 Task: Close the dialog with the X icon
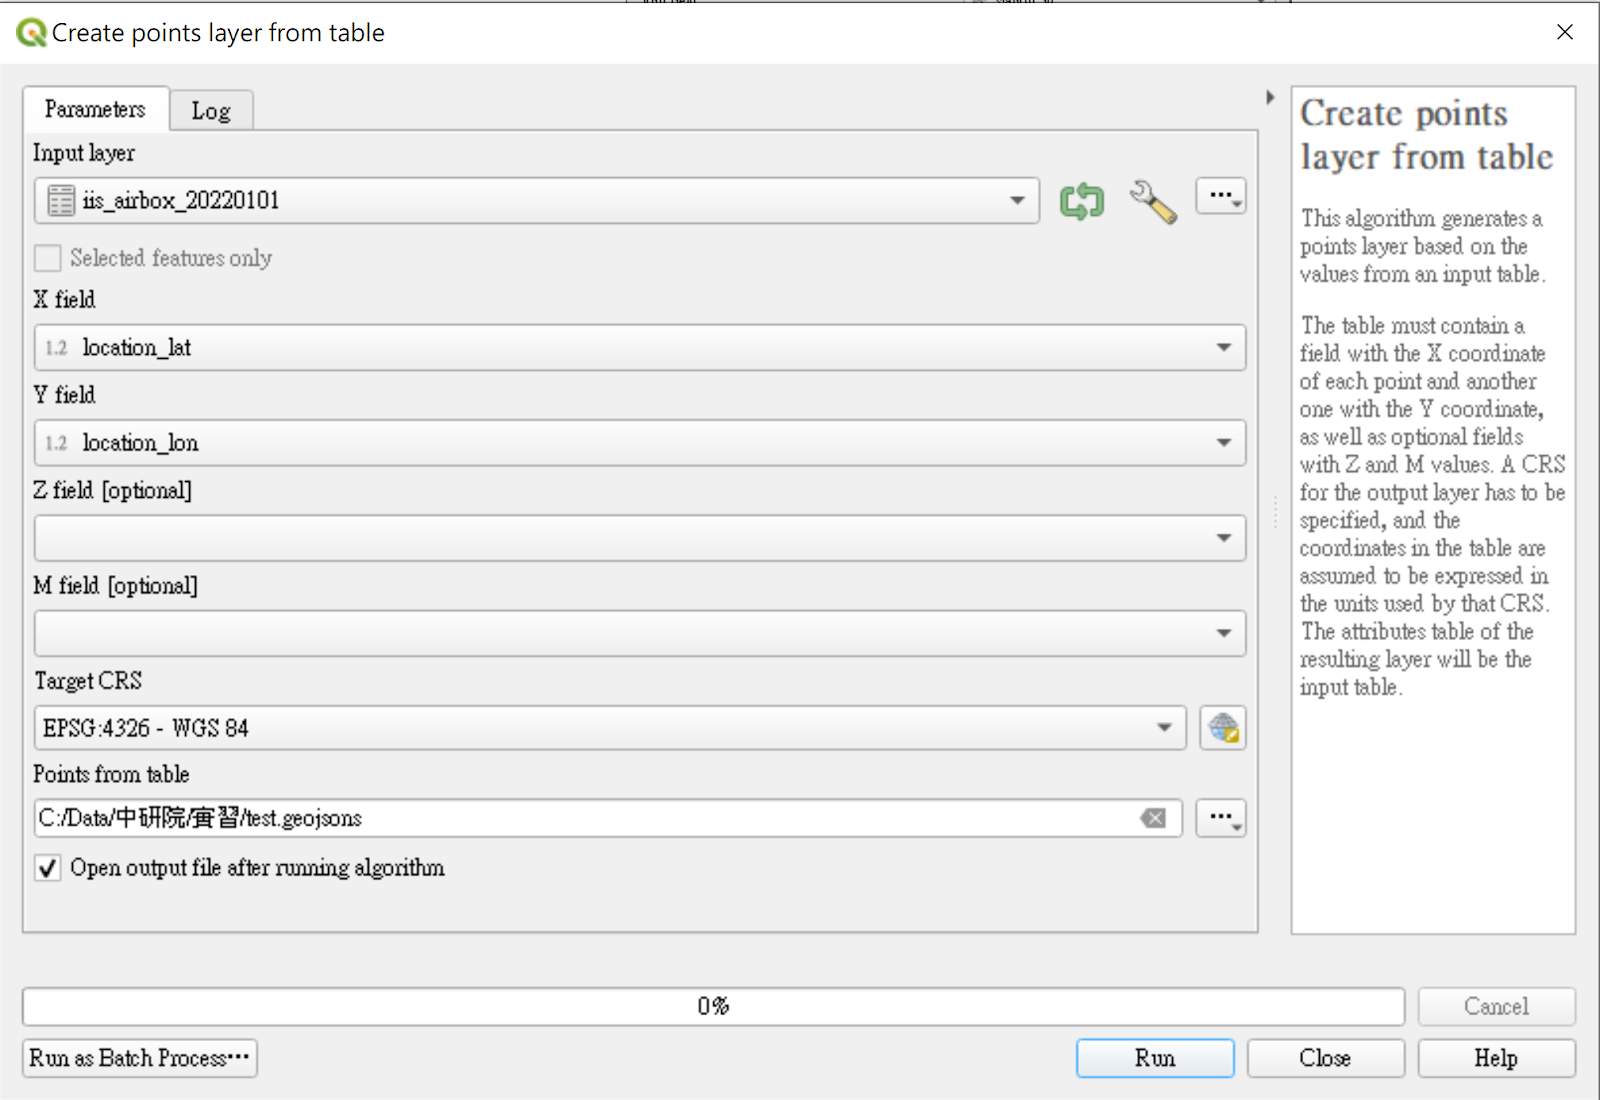click(x=1565, y=32)
